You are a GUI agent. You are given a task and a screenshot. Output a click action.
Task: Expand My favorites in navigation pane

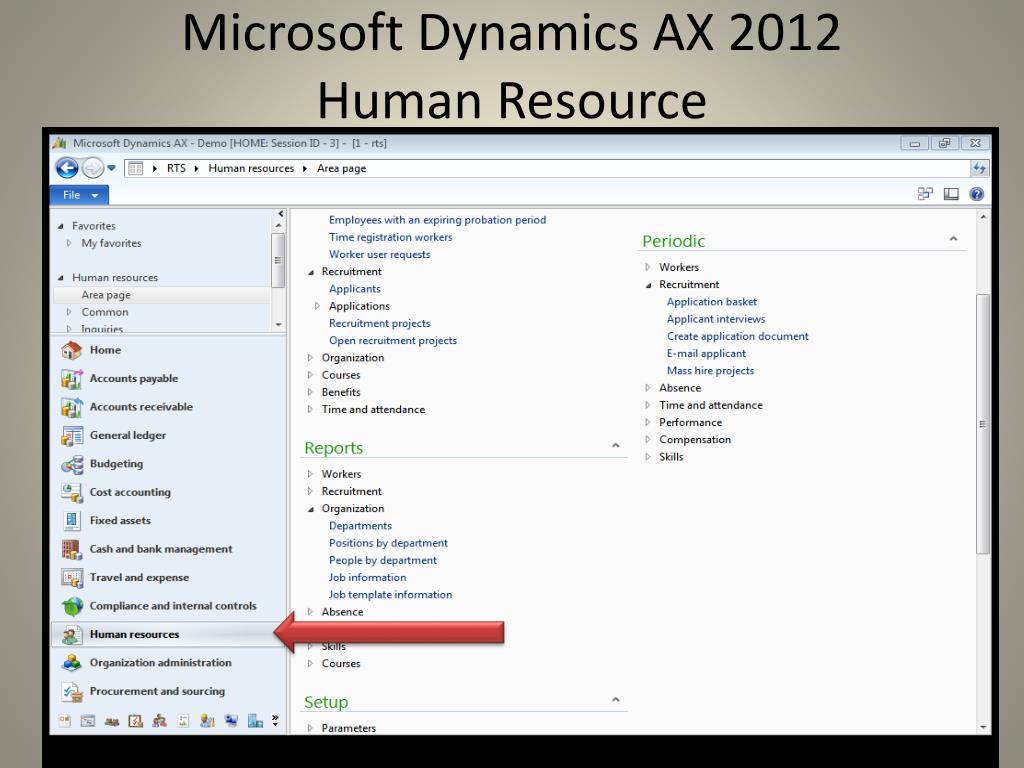pyautogui.click(x=69, y=243)
